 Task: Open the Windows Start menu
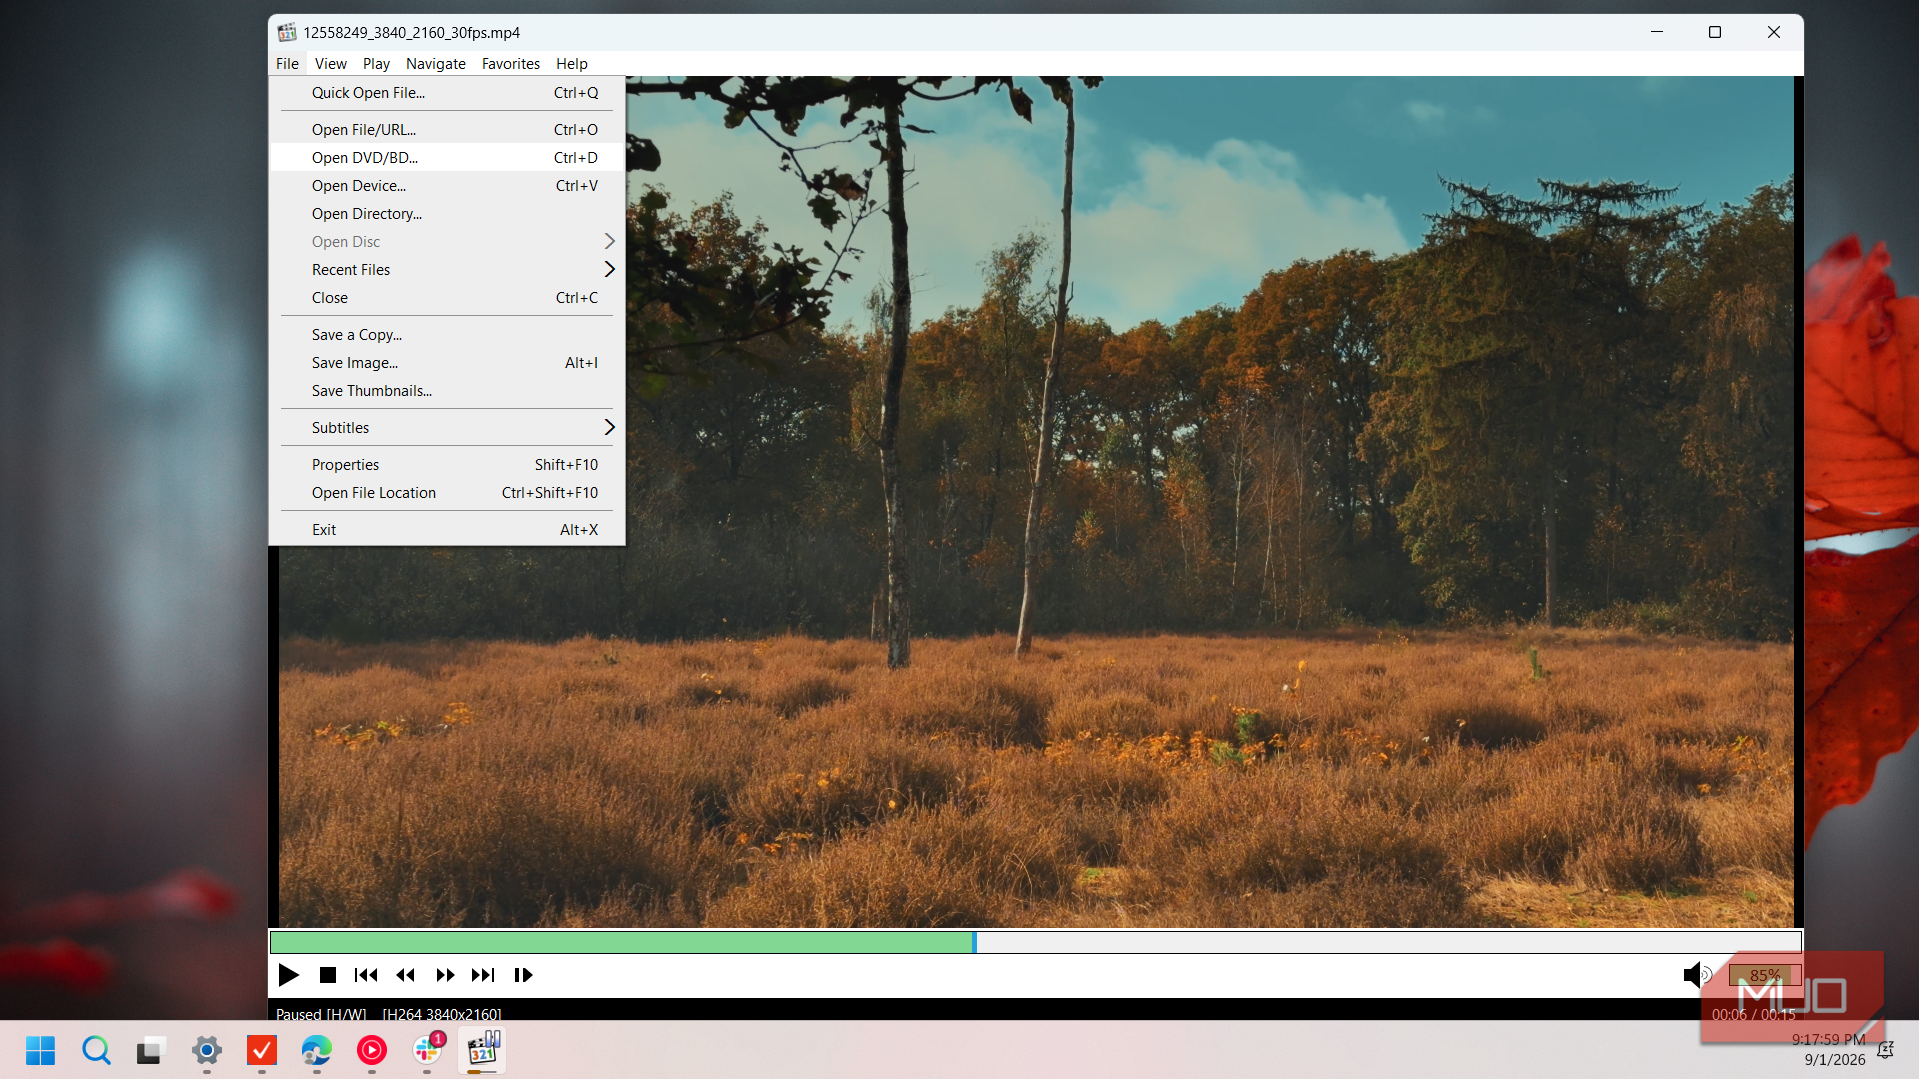[41, 1050]
